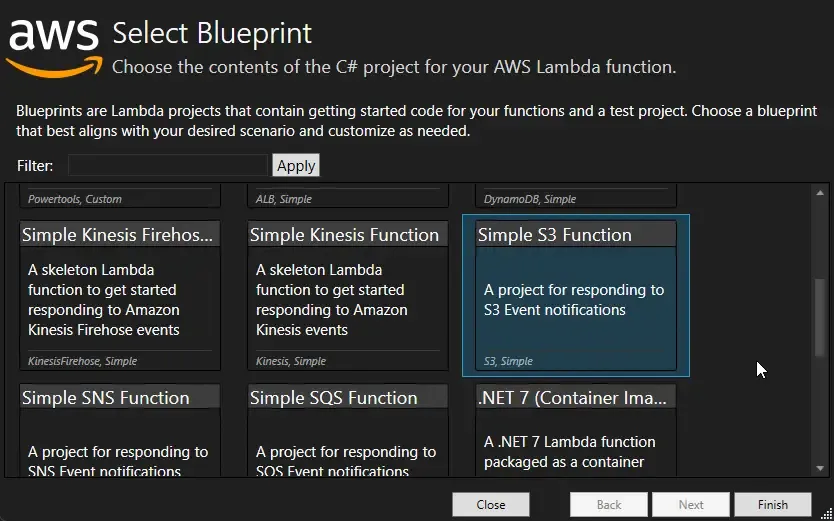Click the Next button
Viewport: 834px width, 521px height.
[691, 505]
